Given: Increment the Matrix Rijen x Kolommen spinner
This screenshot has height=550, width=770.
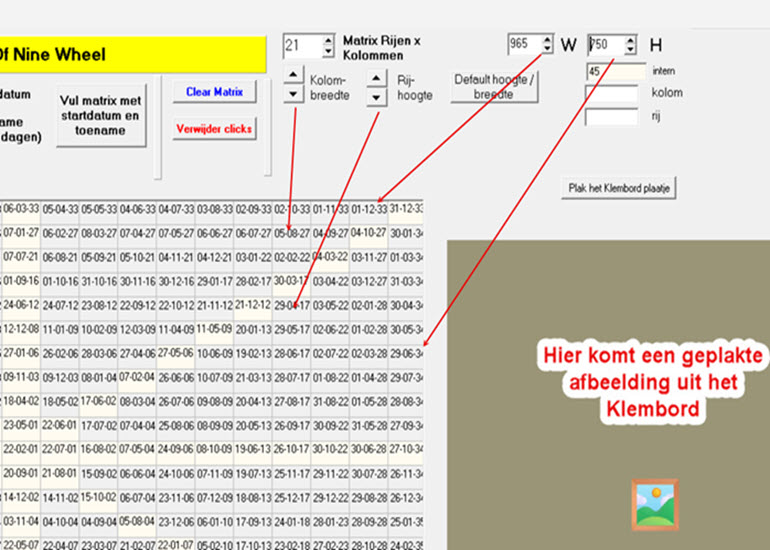Looking at the screenshot, I should click(x=328, y=41).
